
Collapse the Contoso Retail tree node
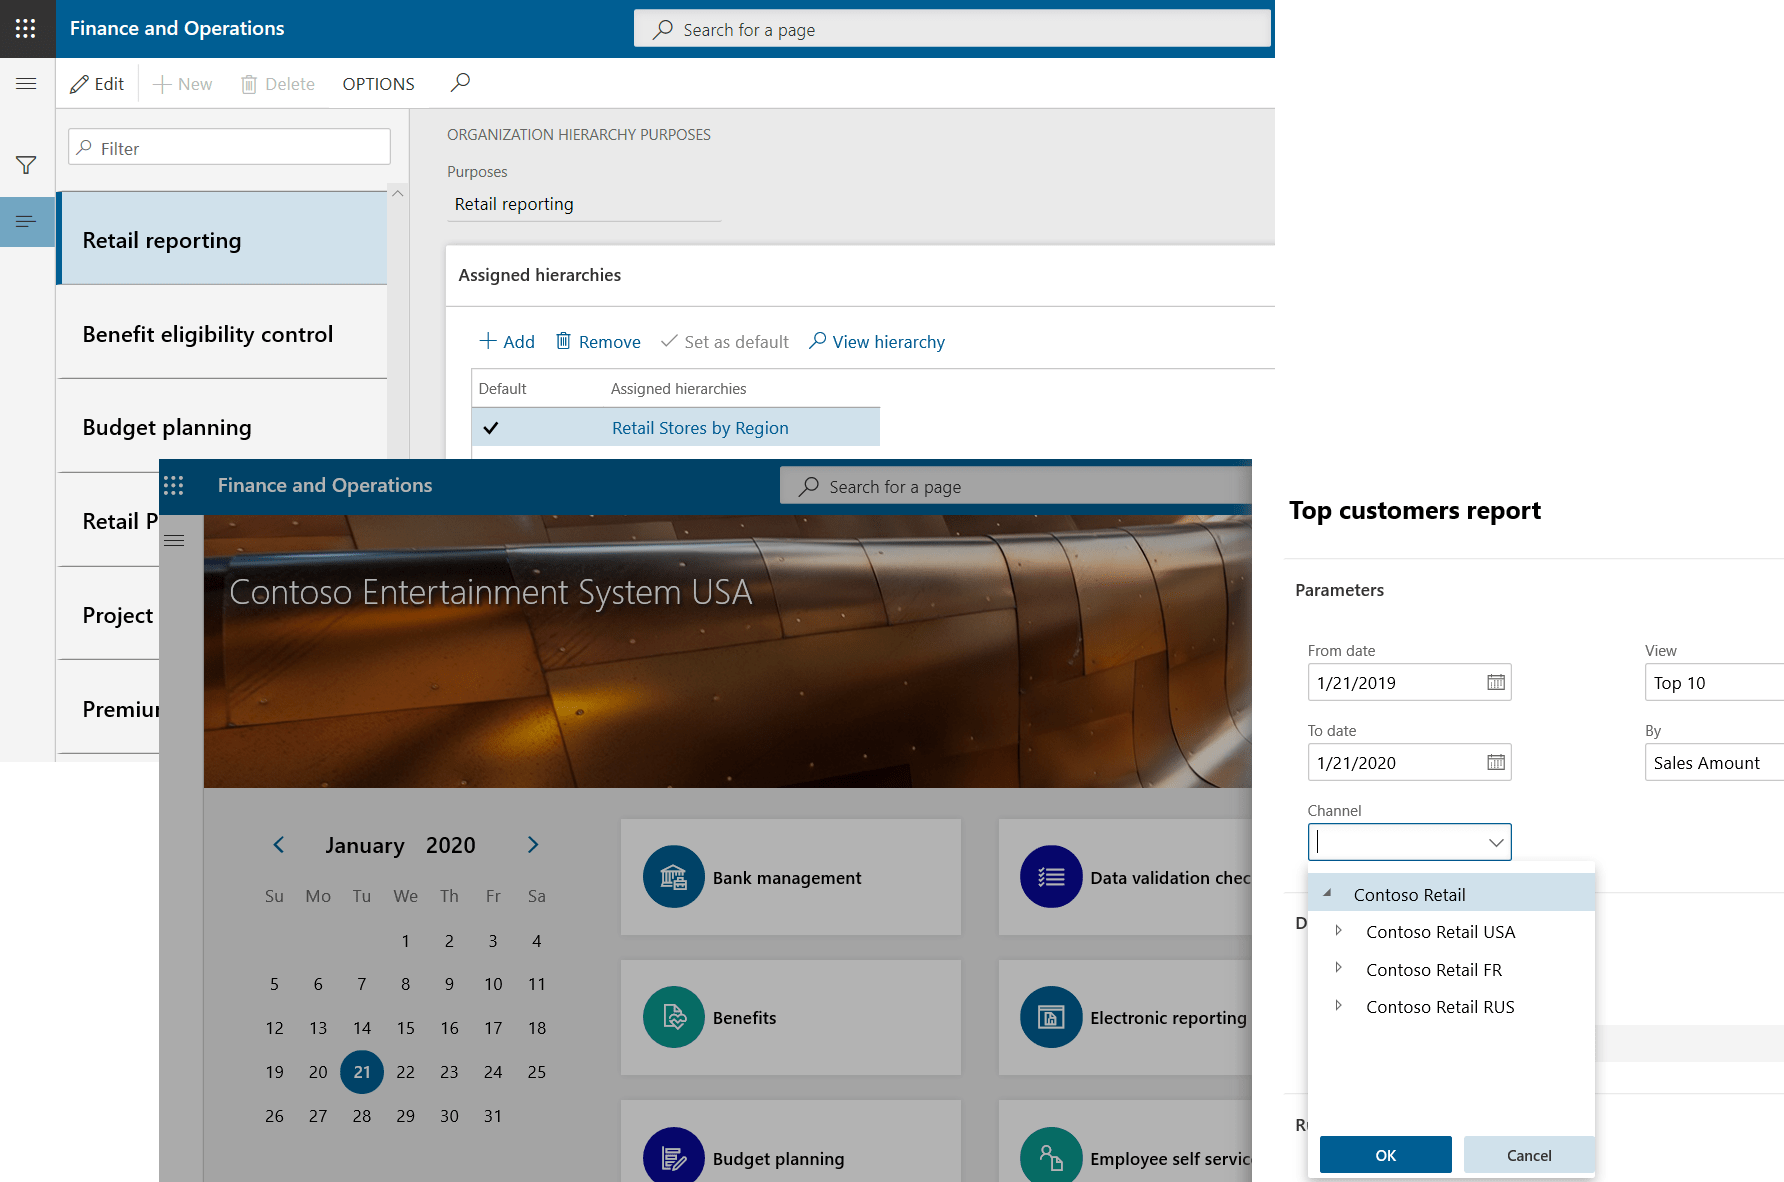pyautogui.click(x=1327, y=893)
